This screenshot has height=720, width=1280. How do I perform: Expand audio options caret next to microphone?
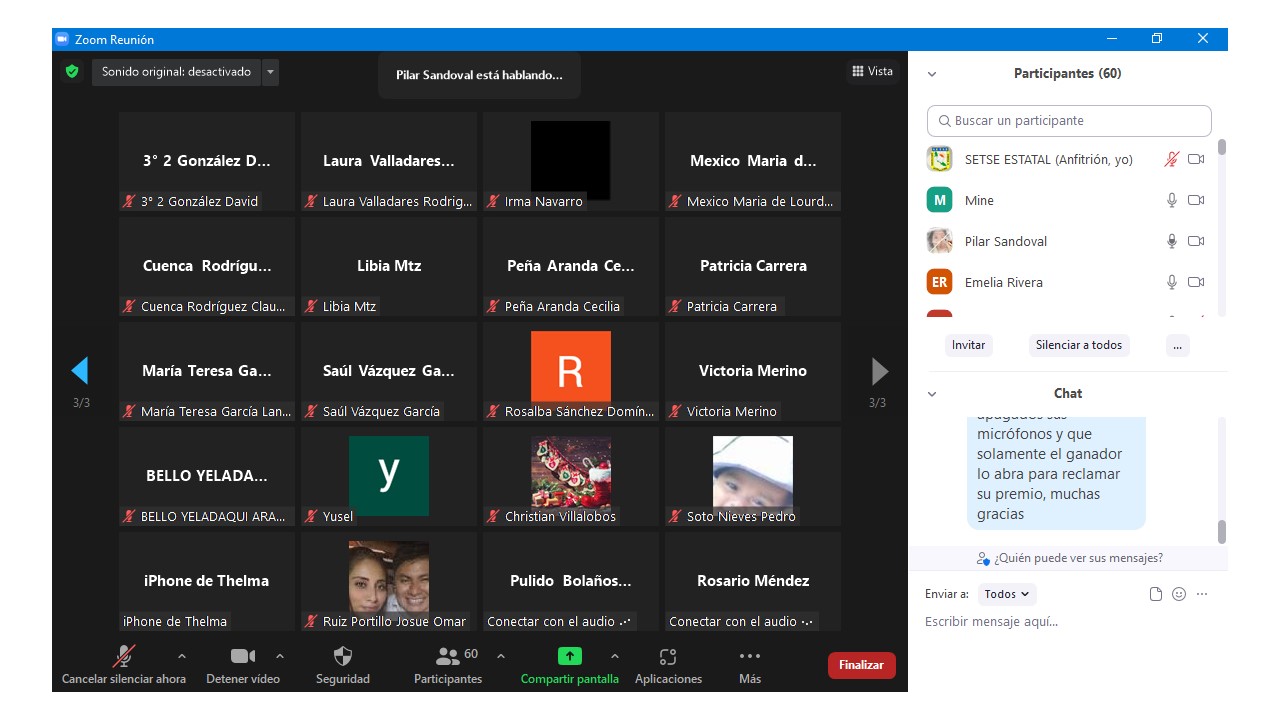pyautogui.click(x=181, y=656)
